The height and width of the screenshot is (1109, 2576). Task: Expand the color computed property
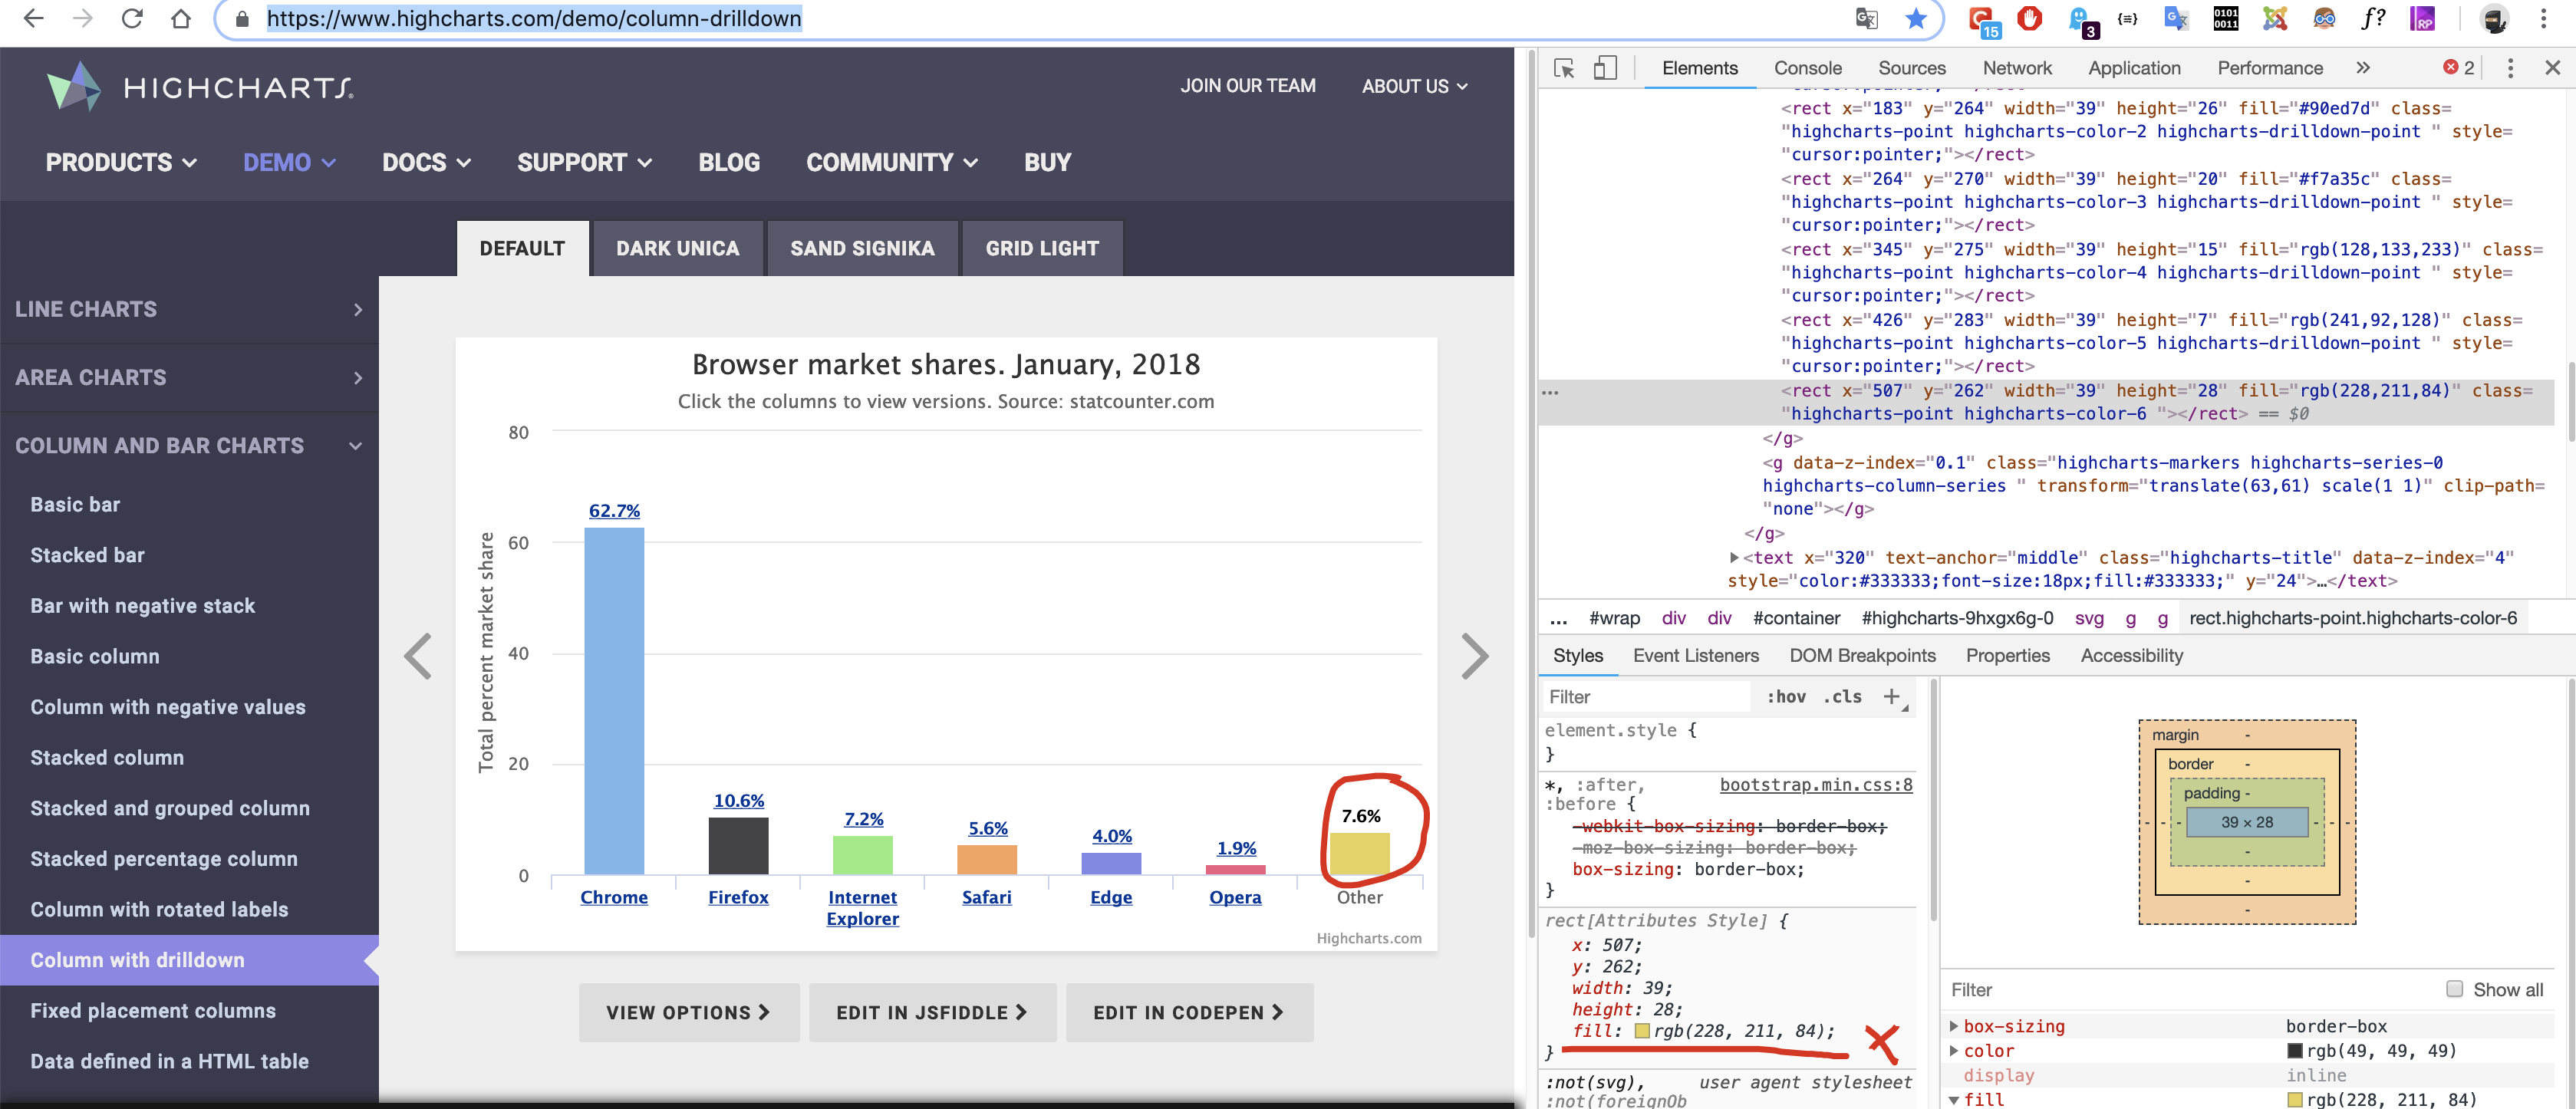tap(1954, 1051)
